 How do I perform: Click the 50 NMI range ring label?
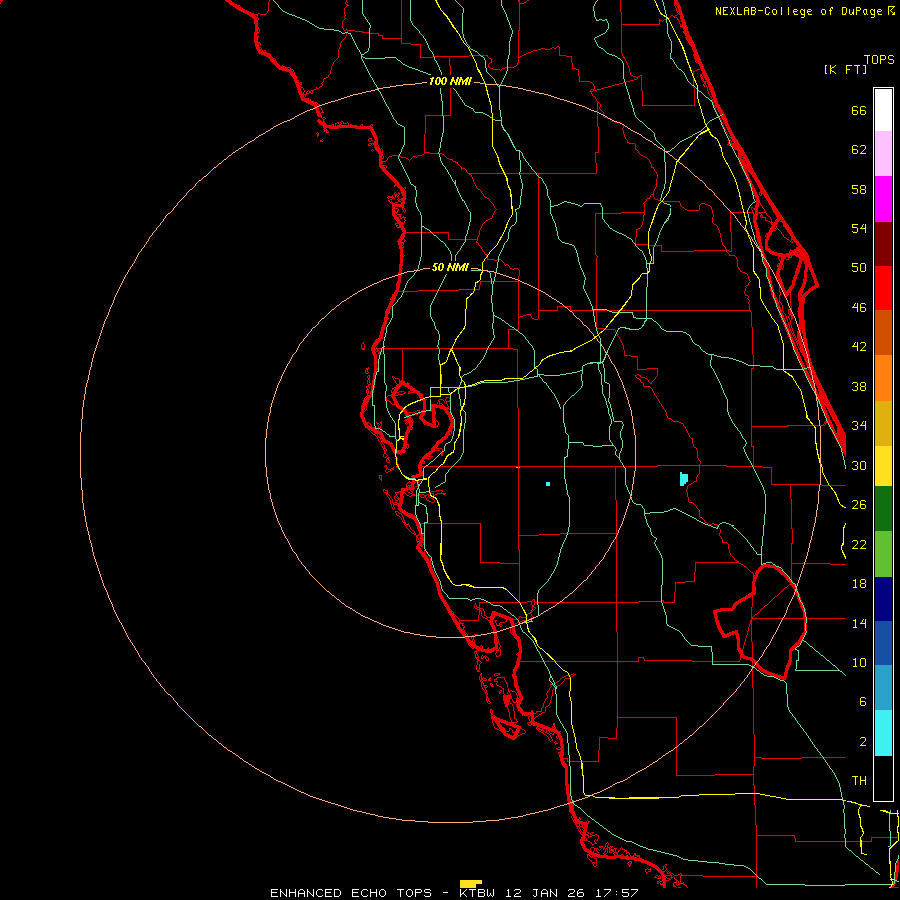click(450, 267)
